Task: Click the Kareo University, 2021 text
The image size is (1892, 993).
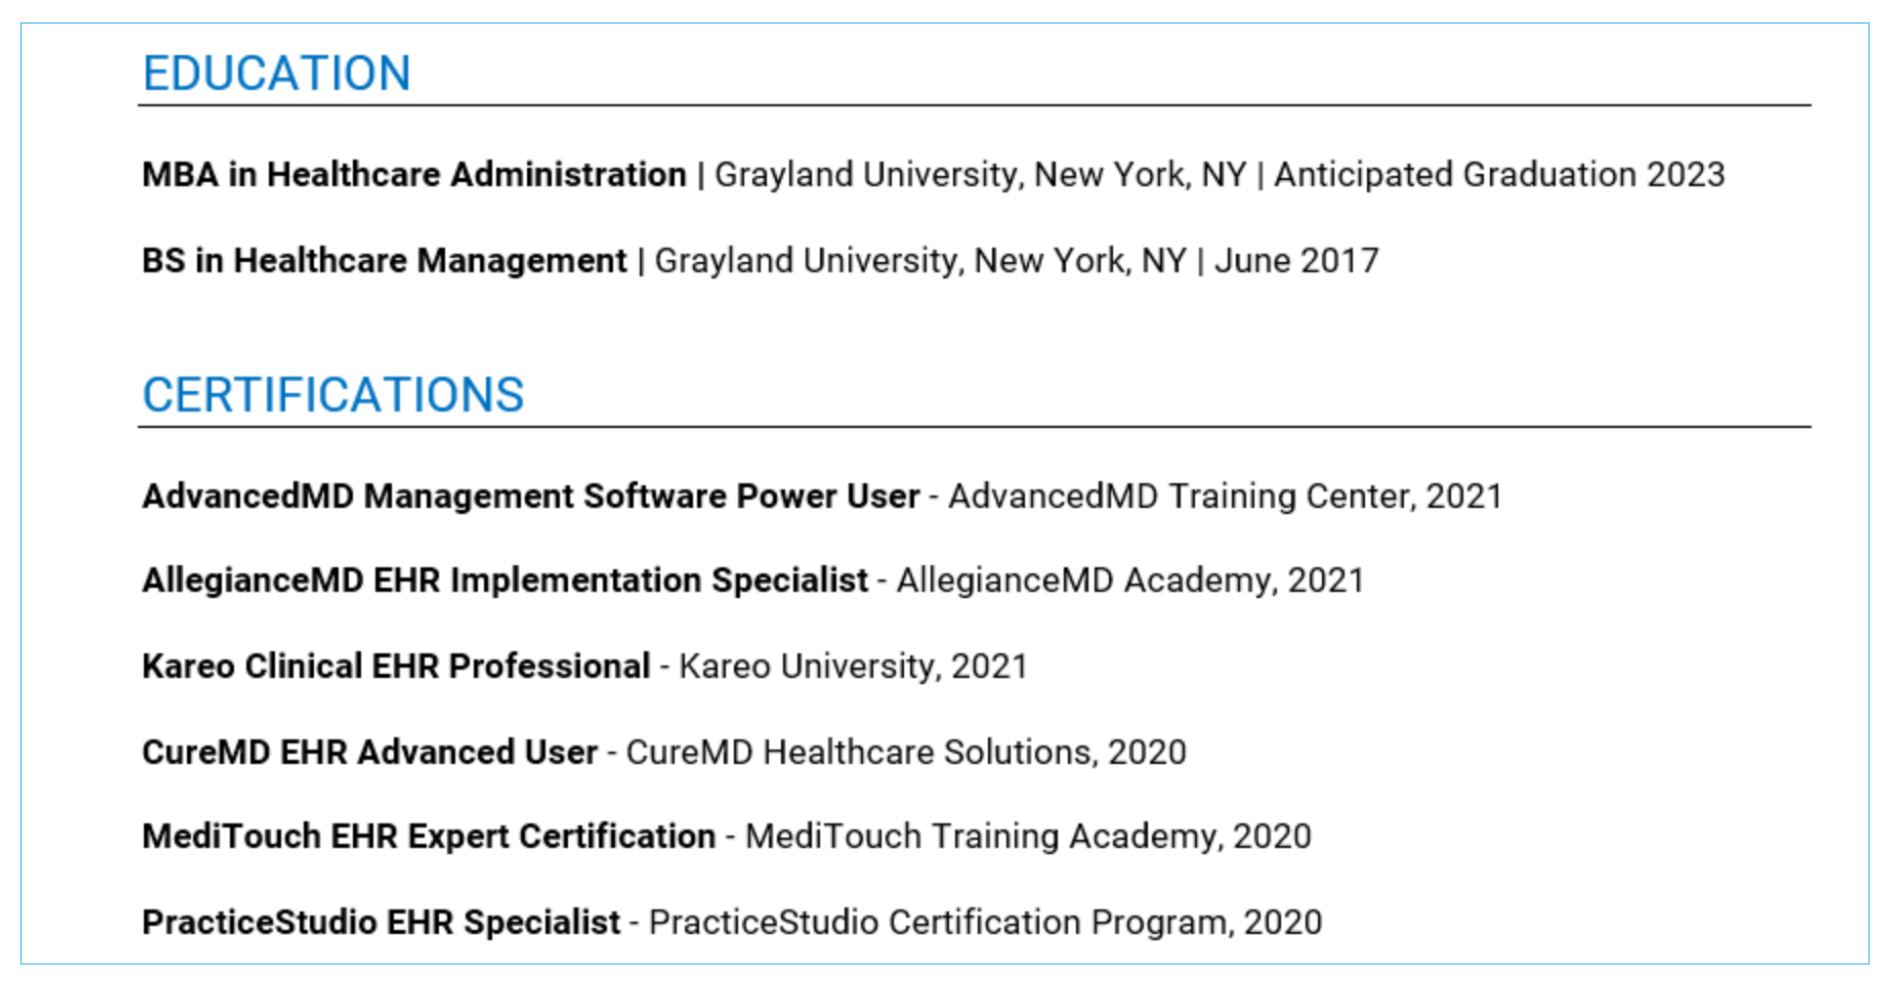Action: click(x=853, y=667)
